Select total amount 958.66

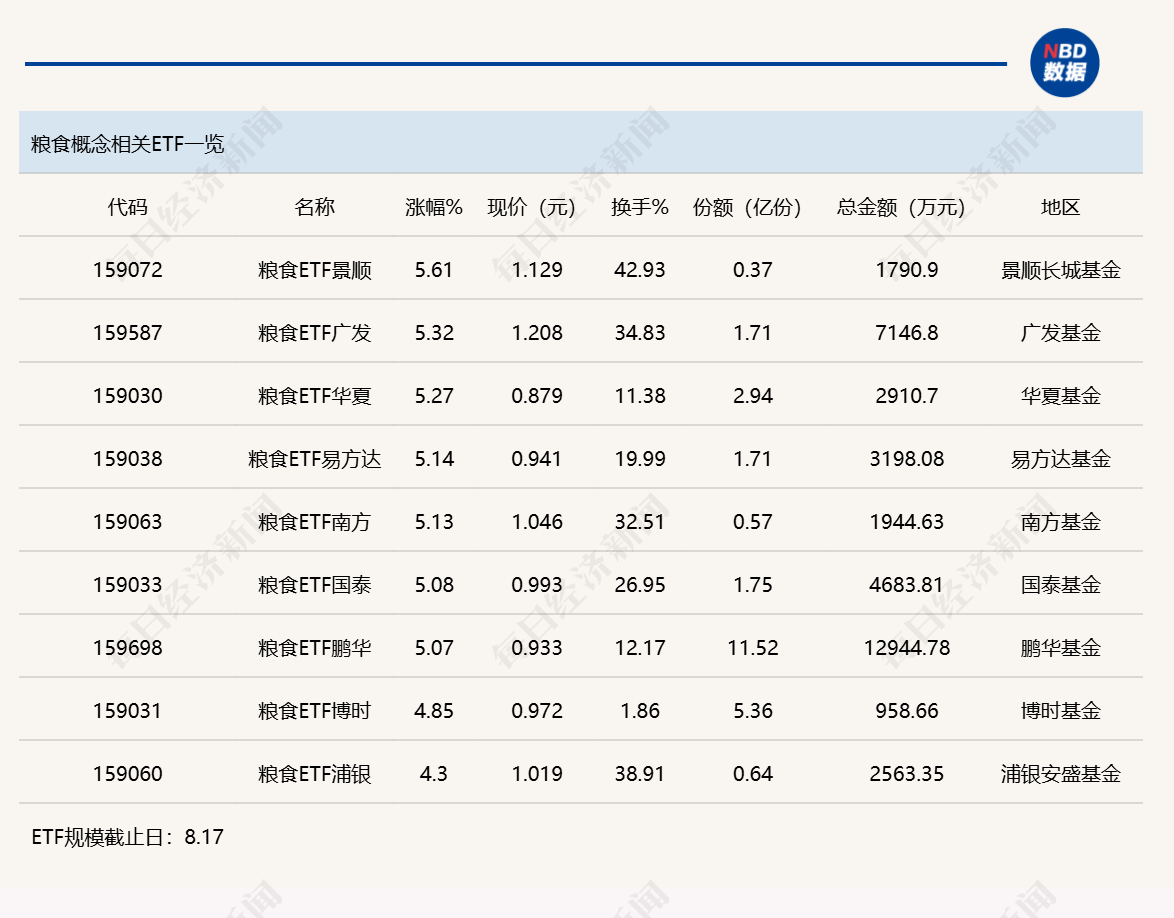click(x=907, y=710)
